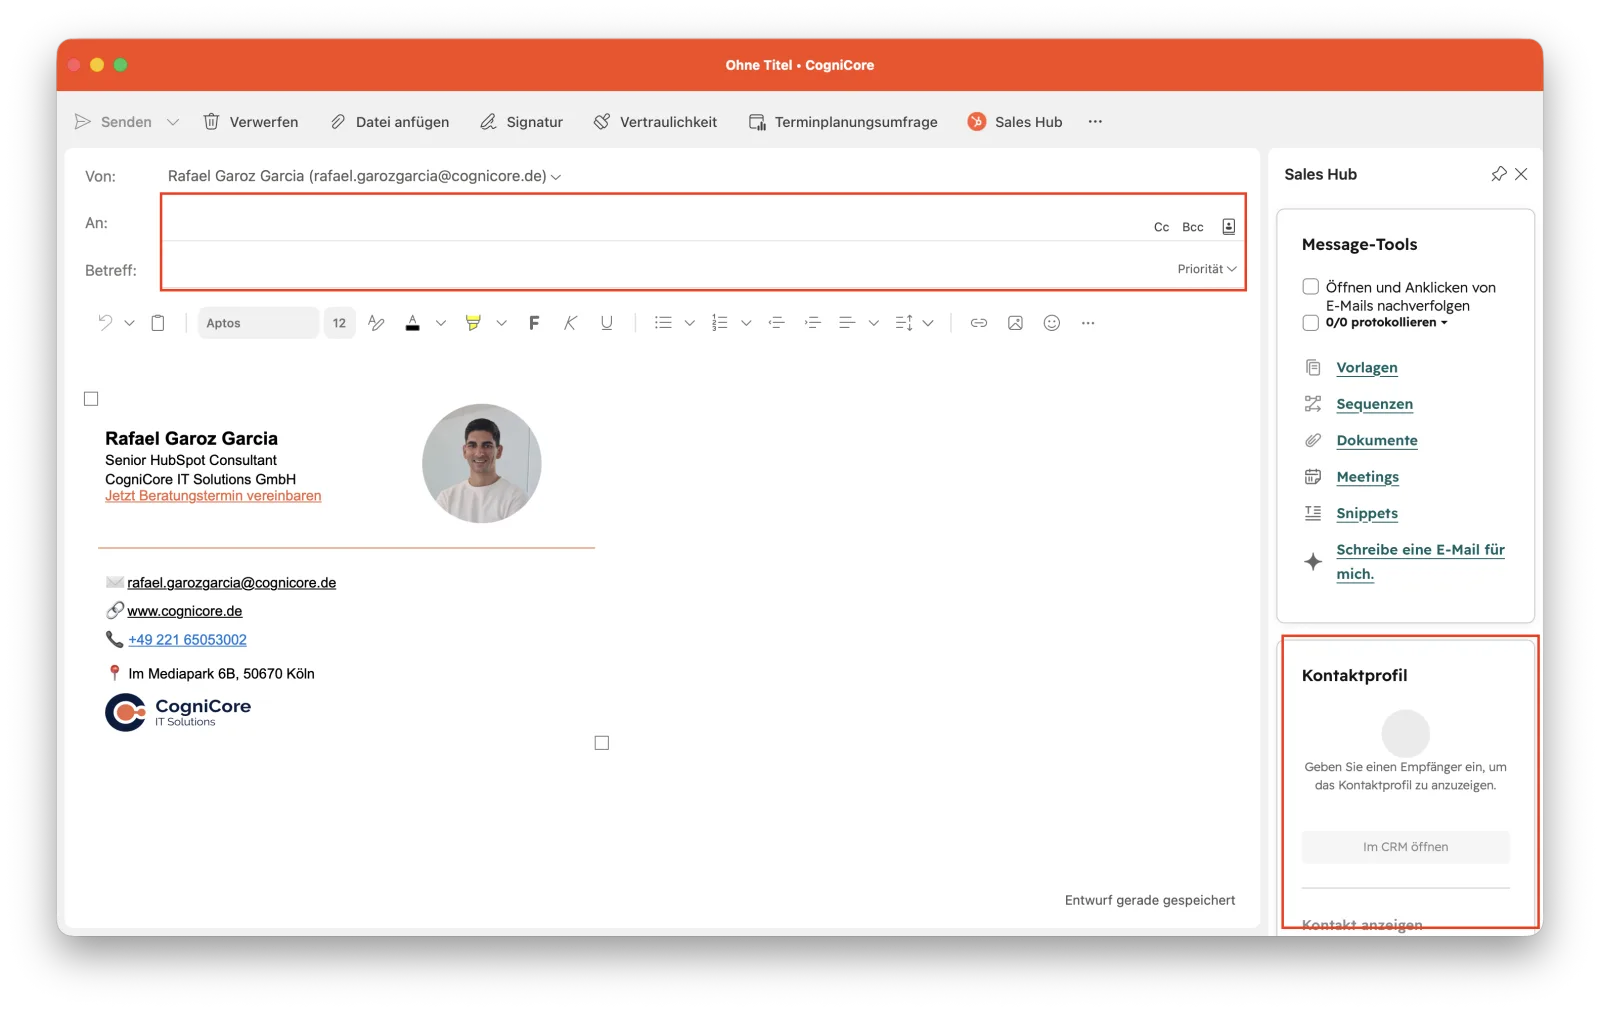
Task: Click the Im CRM öffnen button
Action: (x=1405, y=847)
